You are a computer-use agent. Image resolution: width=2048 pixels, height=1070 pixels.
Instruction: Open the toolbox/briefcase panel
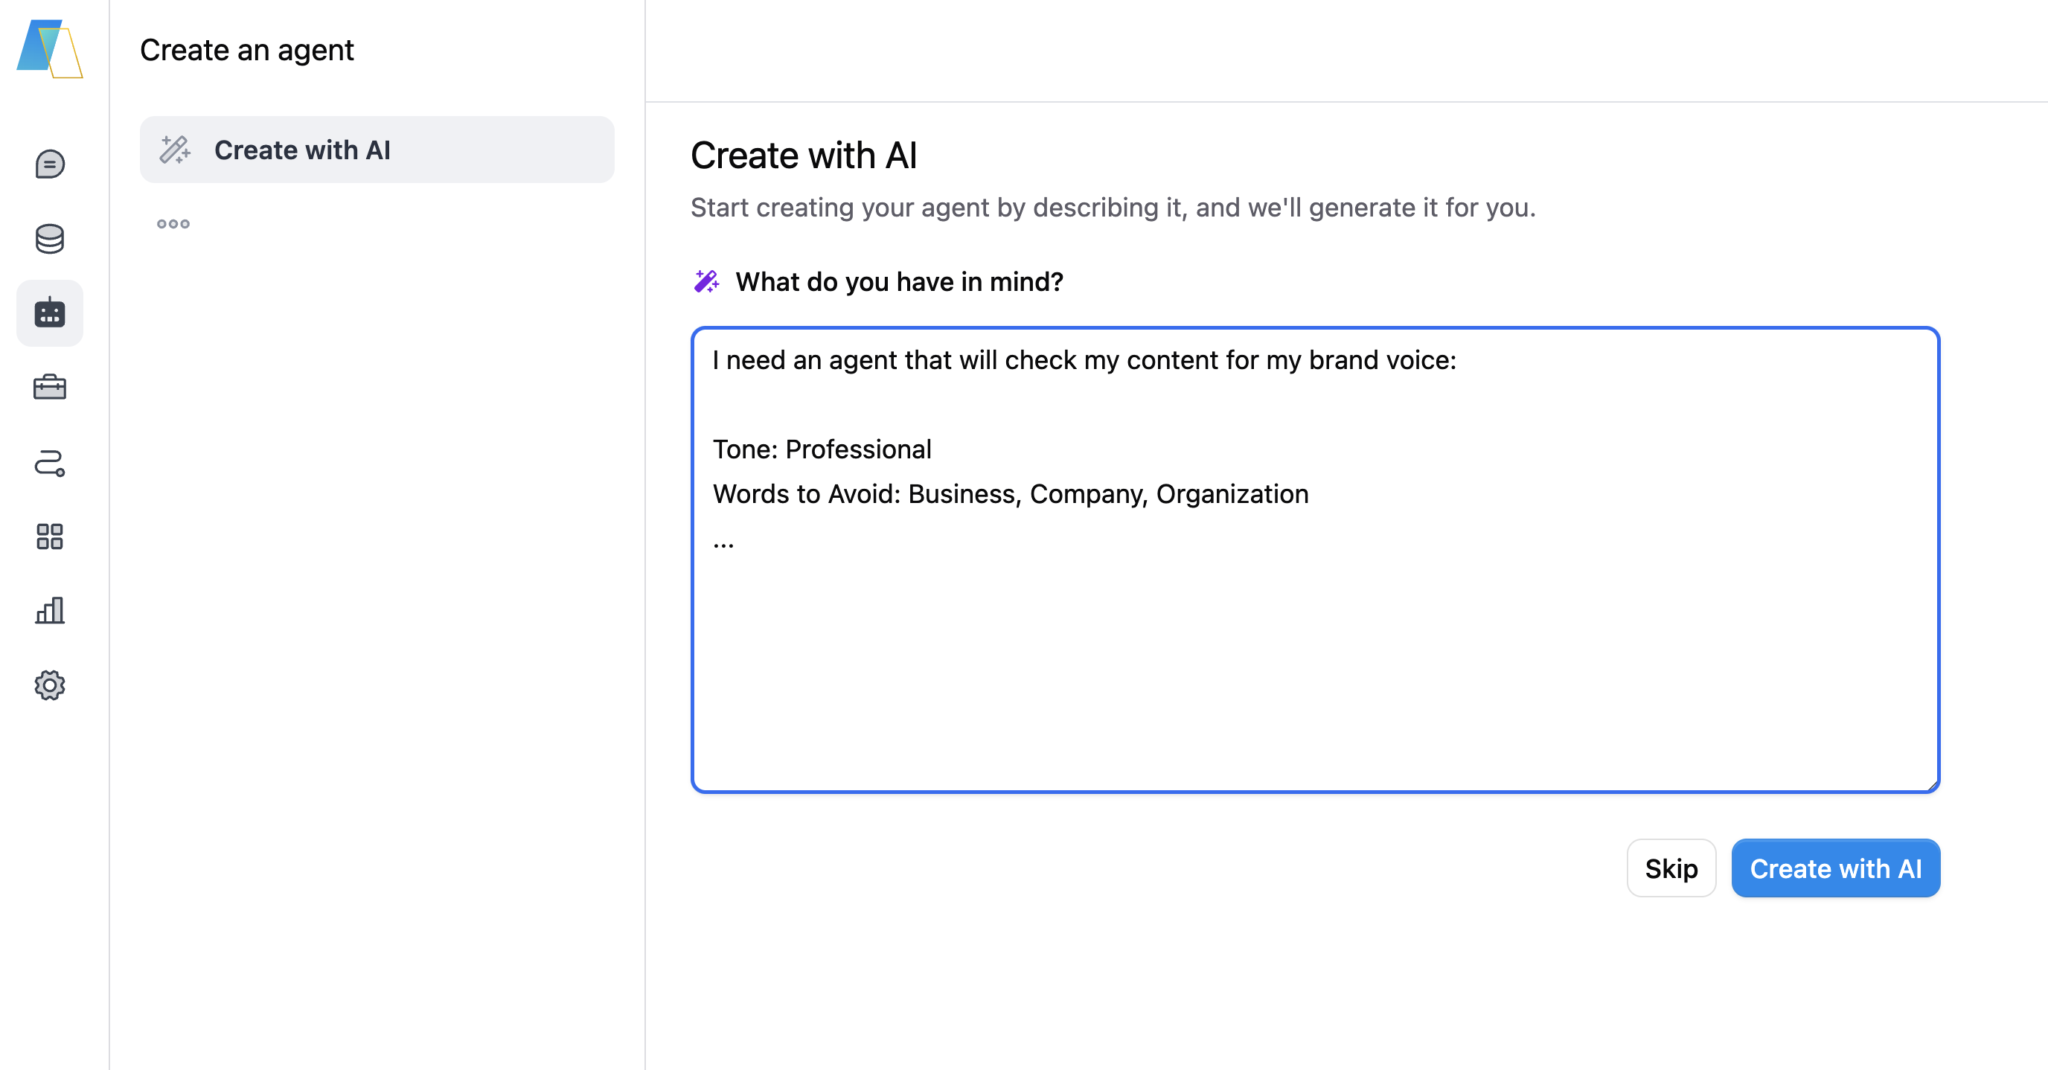(x=49, y=387)
